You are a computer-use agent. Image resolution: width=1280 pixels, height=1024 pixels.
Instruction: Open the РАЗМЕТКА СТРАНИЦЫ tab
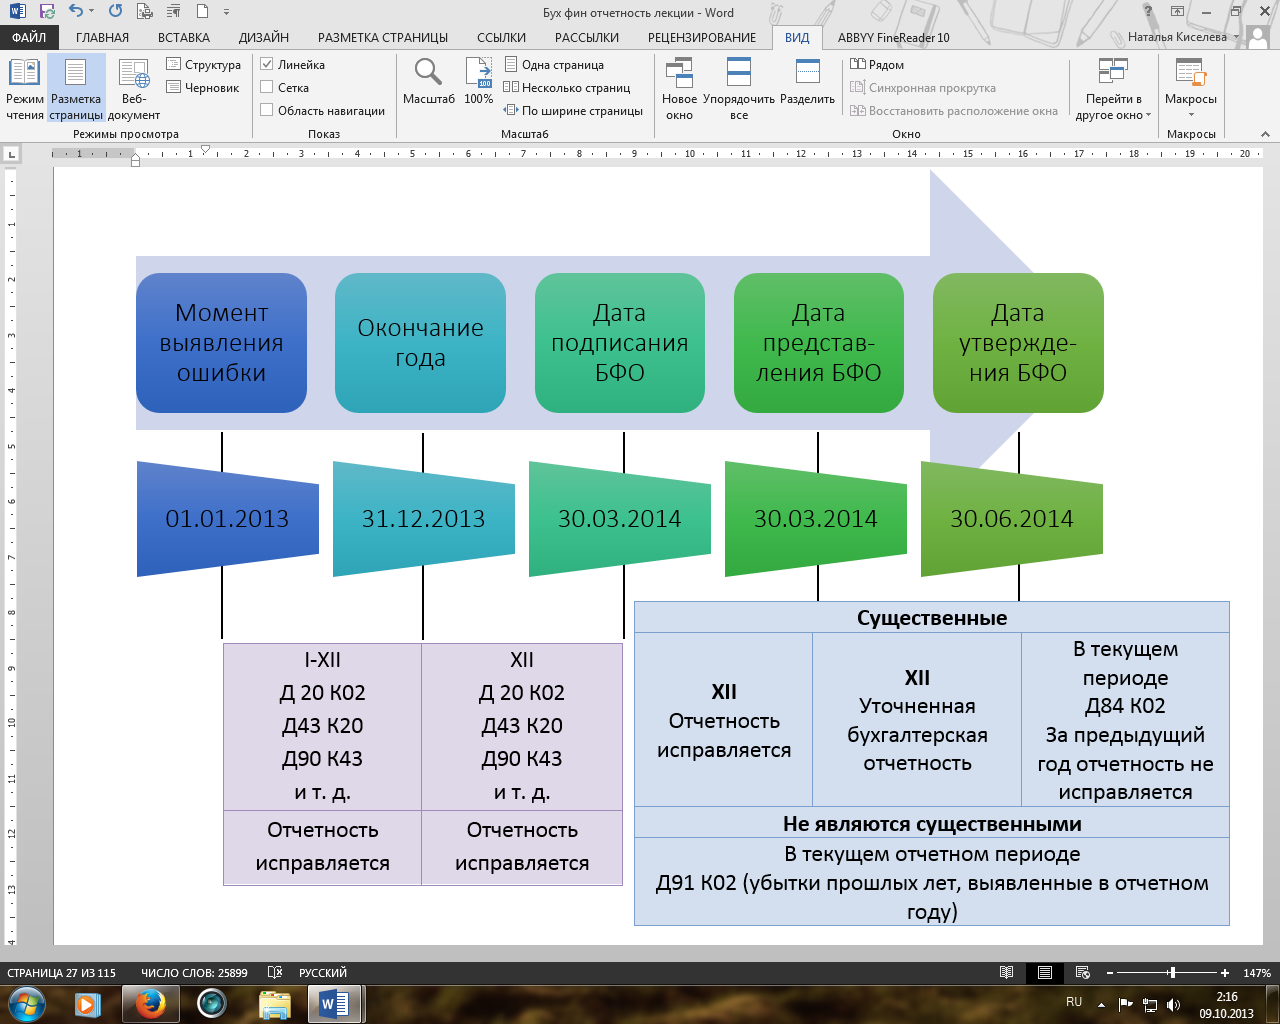(383, 37)
